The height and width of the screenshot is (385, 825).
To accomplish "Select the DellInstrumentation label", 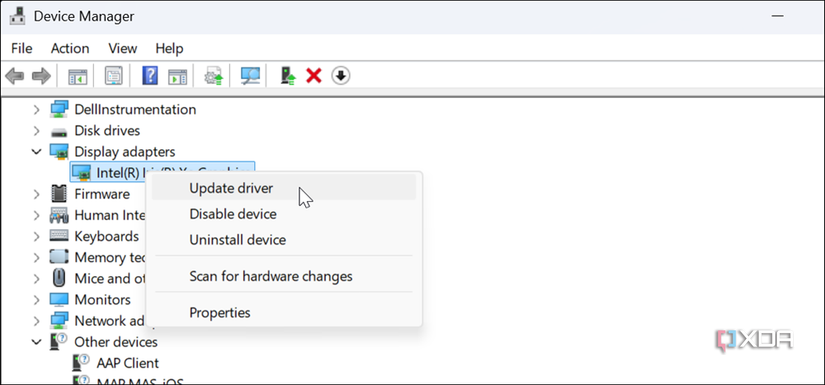I will pos(135,109).
